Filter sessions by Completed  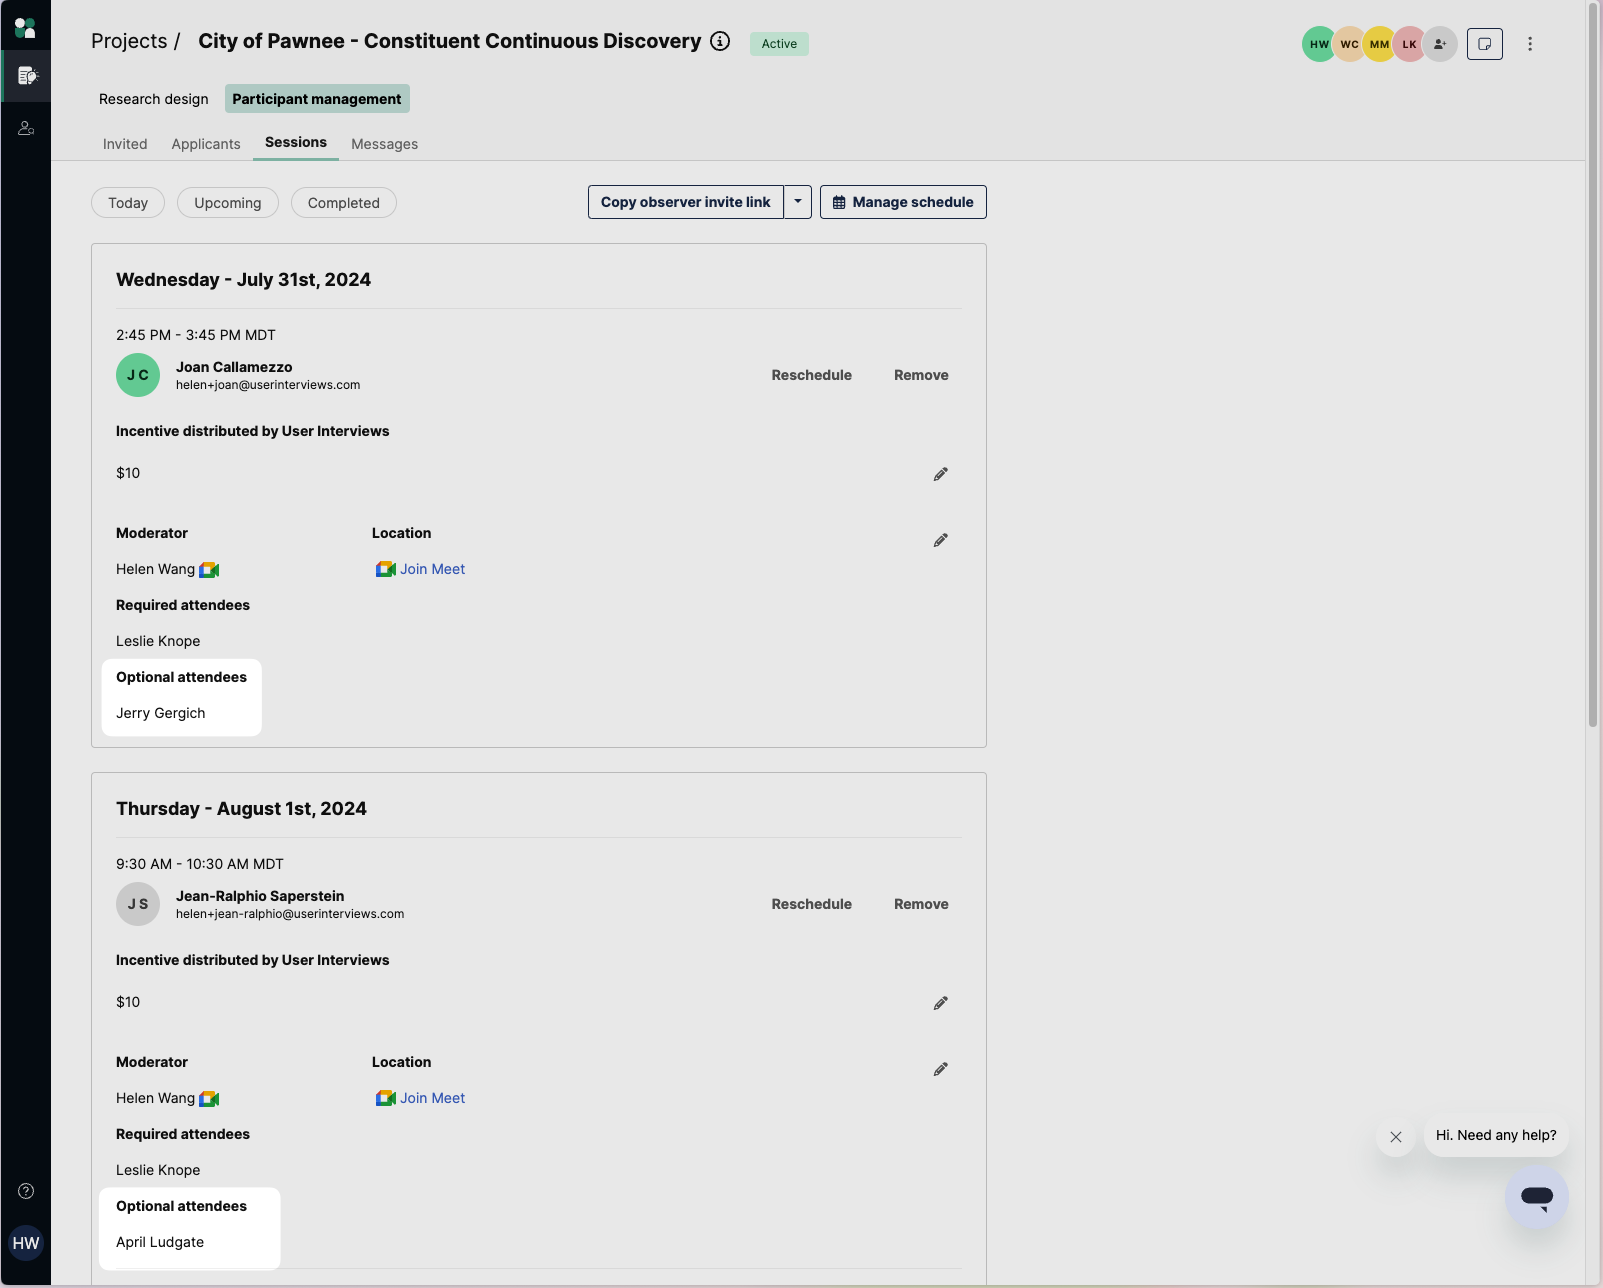[x=344, y=203]
